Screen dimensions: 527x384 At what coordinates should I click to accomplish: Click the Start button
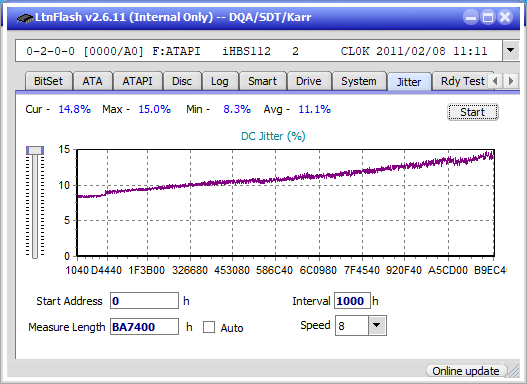(473, 112)
